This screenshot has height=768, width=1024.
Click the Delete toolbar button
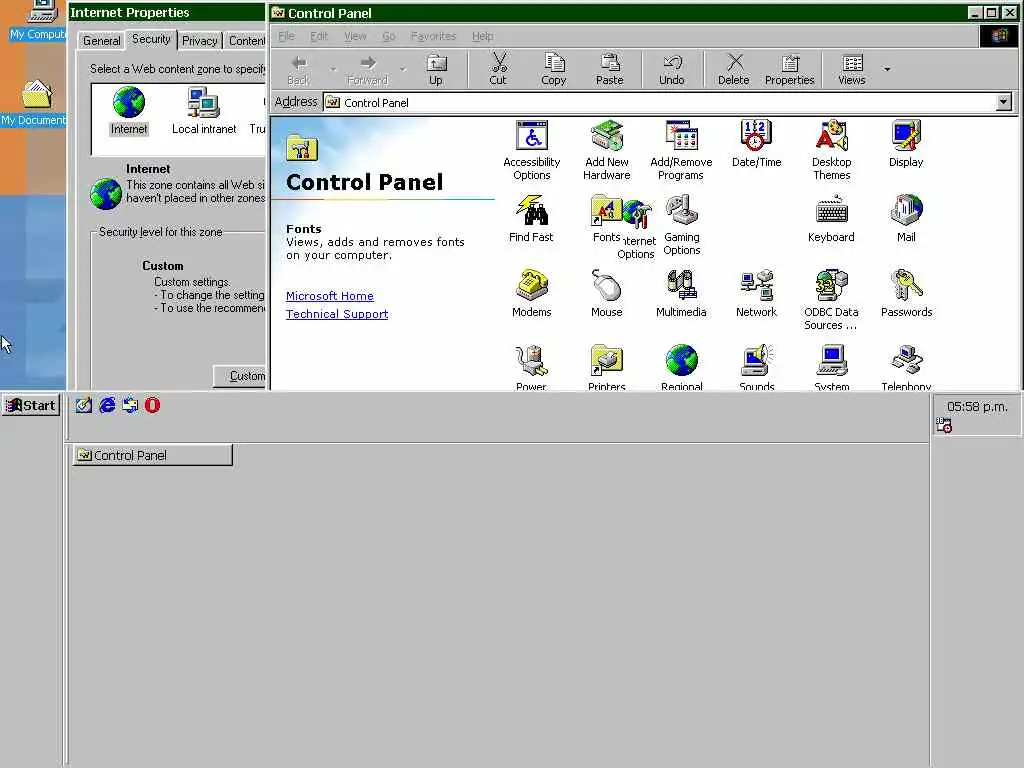(x=733, y=69)
